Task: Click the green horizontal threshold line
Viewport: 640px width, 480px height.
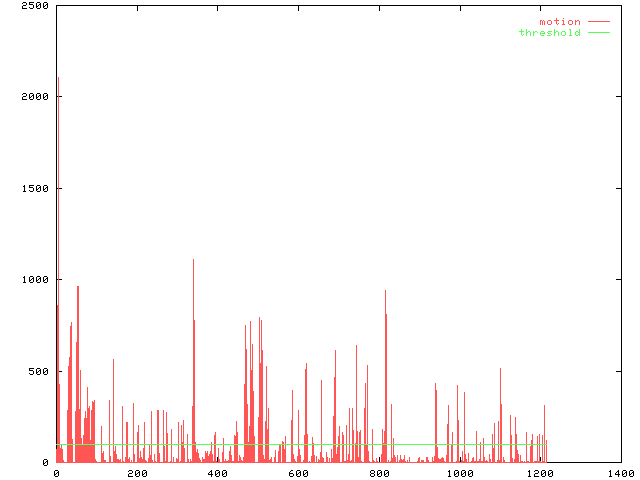Action: [300, 444]
